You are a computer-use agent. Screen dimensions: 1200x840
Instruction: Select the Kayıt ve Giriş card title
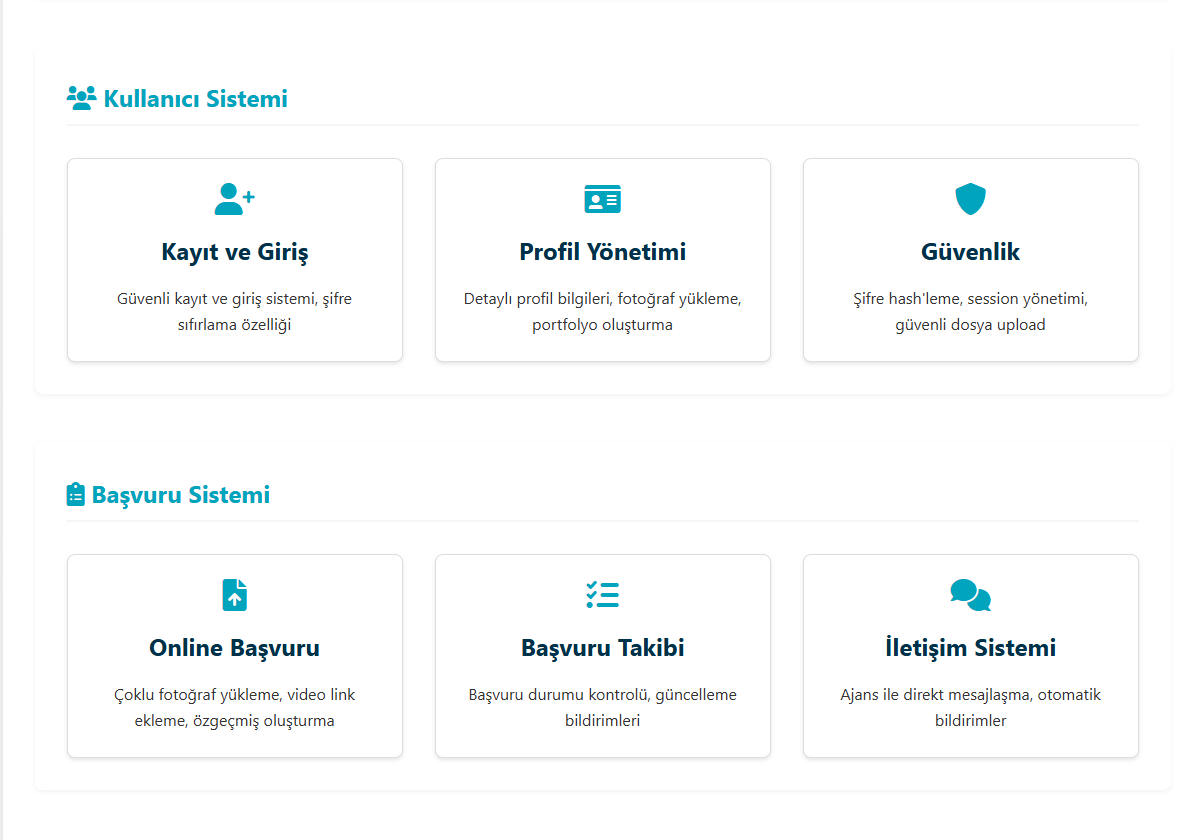tap(234, 252)
